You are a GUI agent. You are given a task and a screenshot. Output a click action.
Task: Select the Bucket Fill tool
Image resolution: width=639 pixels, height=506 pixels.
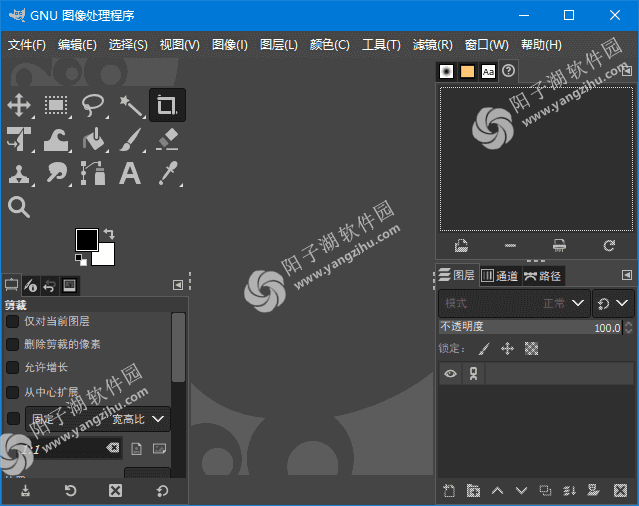[x=93, y=139]
